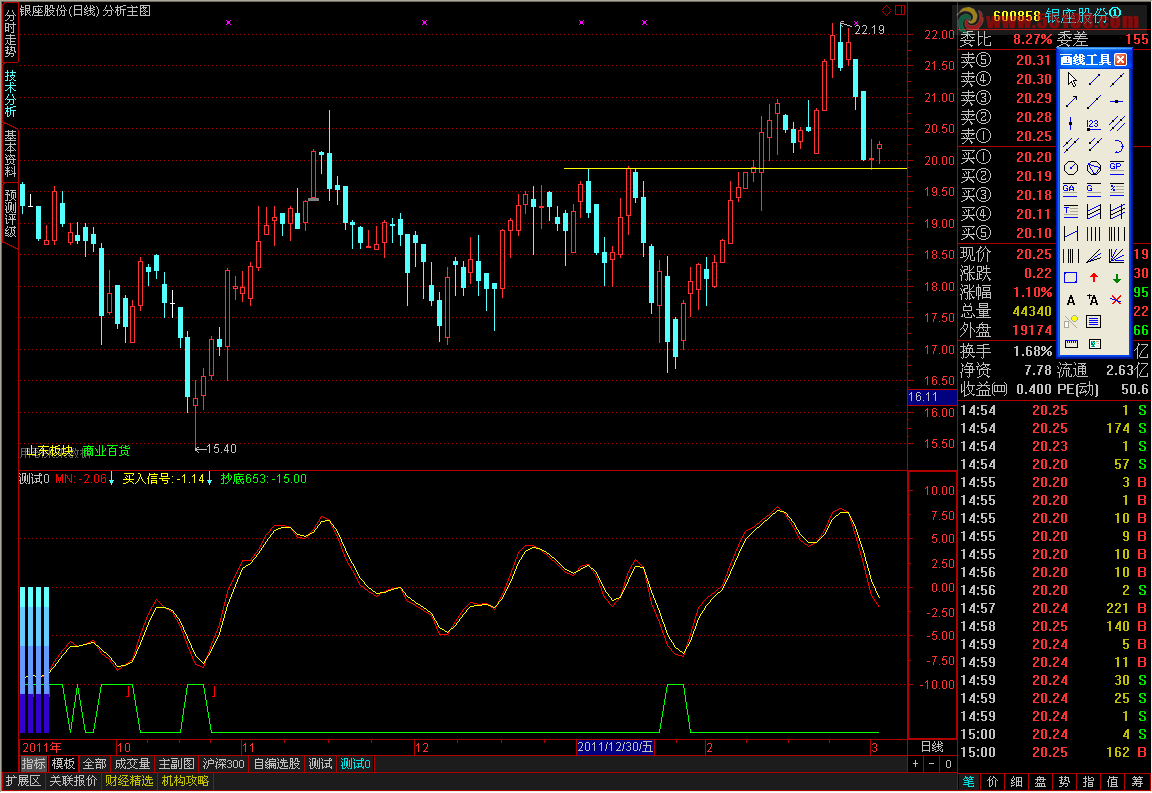The image size is (1152, 793).
Task: Close the 画线工具 toolbox
Action: pyautogui.click(x=1120, y=60)
